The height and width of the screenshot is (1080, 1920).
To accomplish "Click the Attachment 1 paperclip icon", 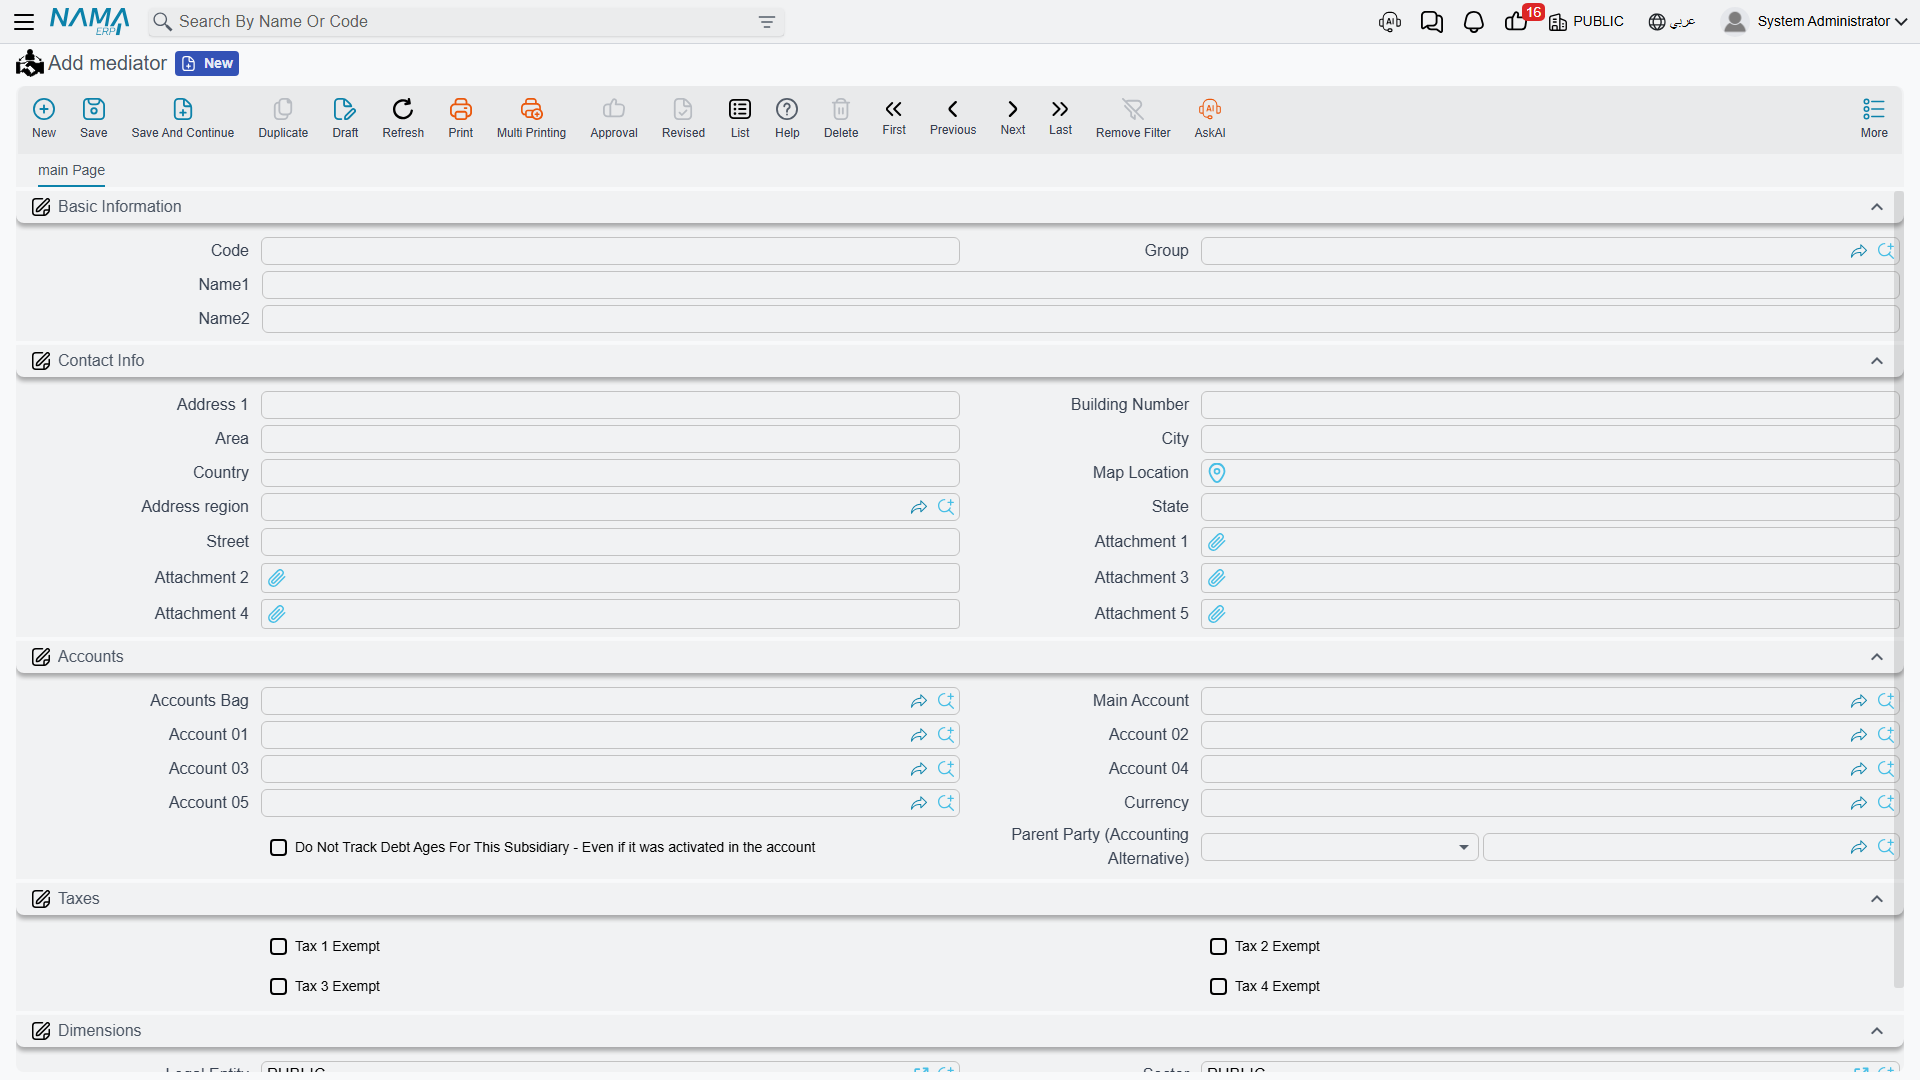I will click(x=1217, y=542).
